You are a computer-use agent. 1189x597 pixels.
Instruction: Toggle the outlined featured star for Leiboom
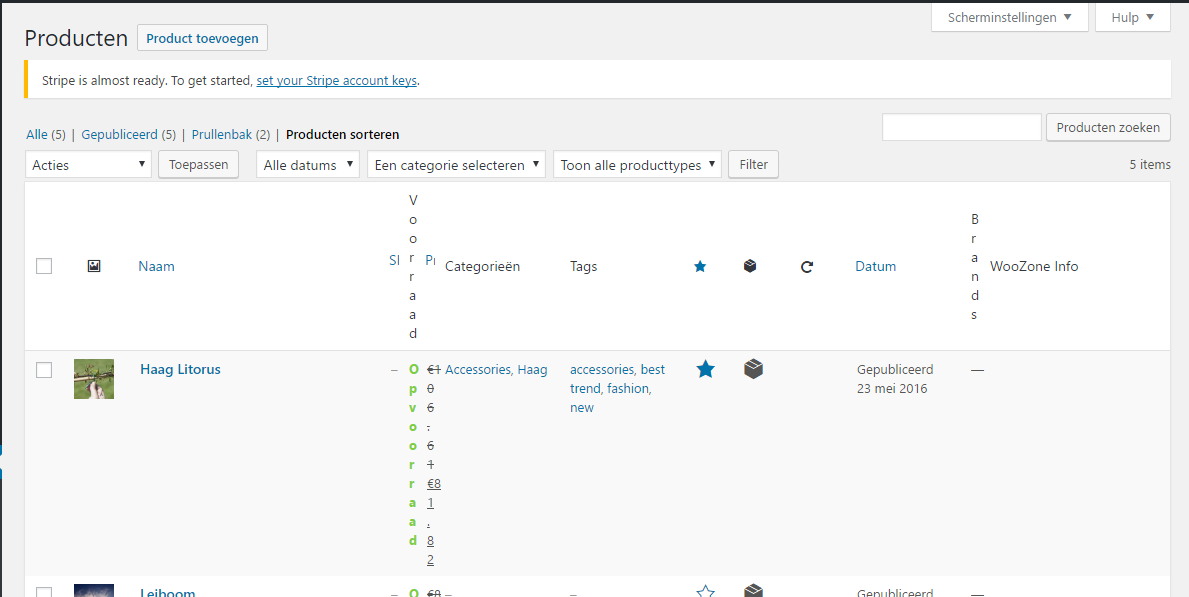click(x=705, y=591)
